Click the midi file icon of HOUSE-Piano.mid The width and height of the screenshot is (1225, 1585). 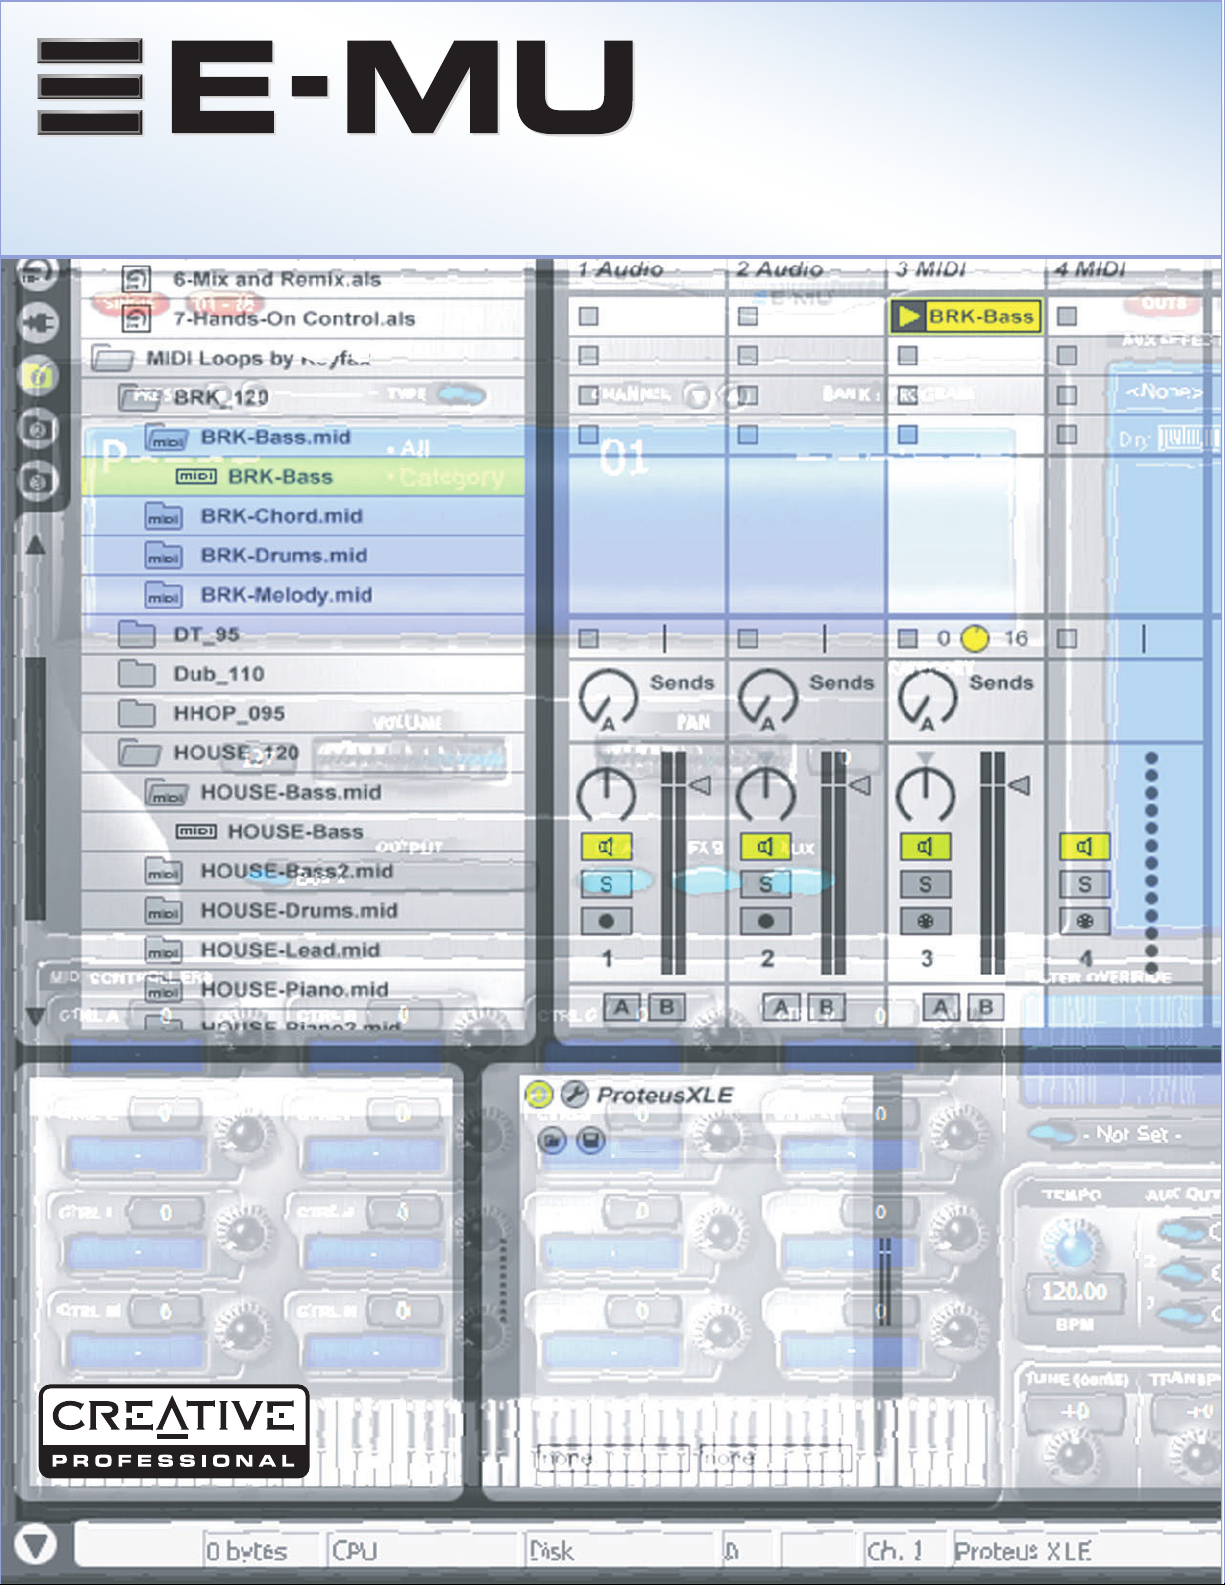164,990
